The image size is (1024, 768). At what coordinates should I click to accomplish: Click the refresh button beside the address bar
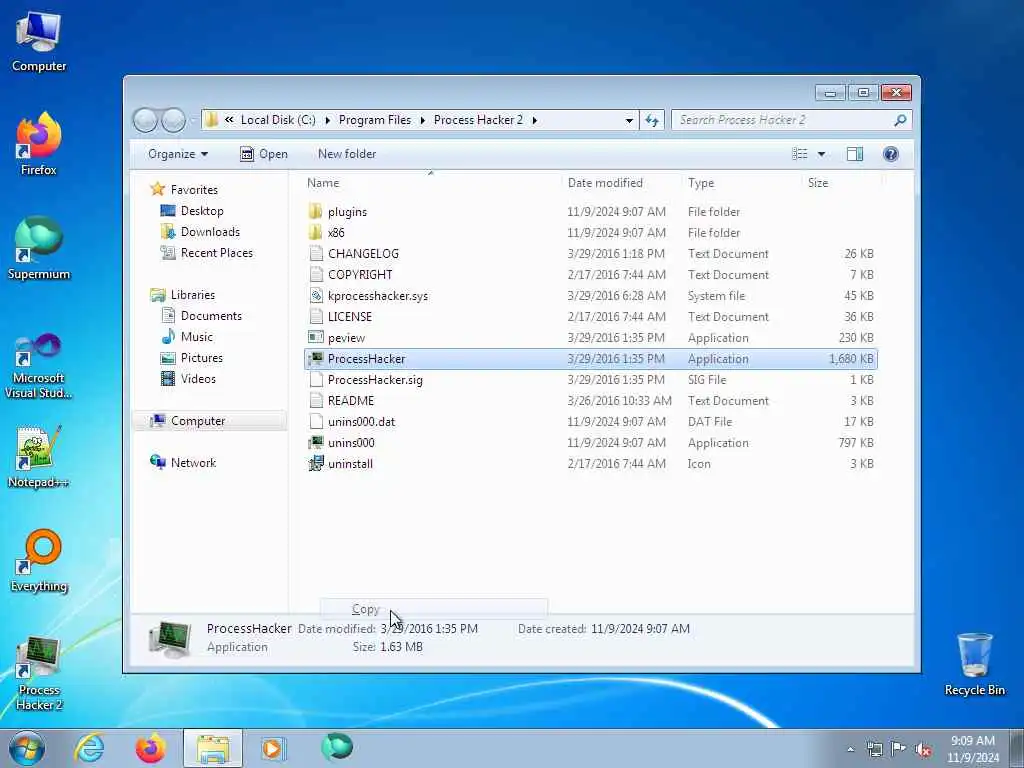pos(652,120)
